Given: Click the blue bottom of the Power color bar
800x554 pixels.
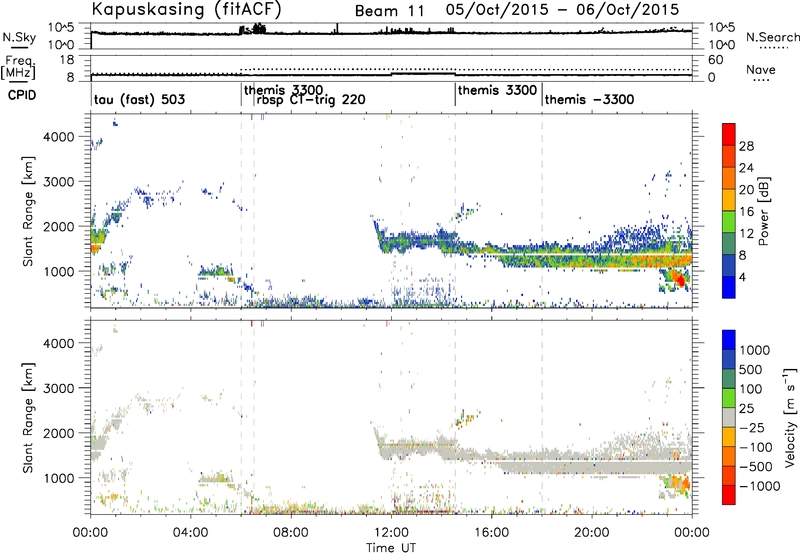Looking at the screenshot, I should point(729,287).
